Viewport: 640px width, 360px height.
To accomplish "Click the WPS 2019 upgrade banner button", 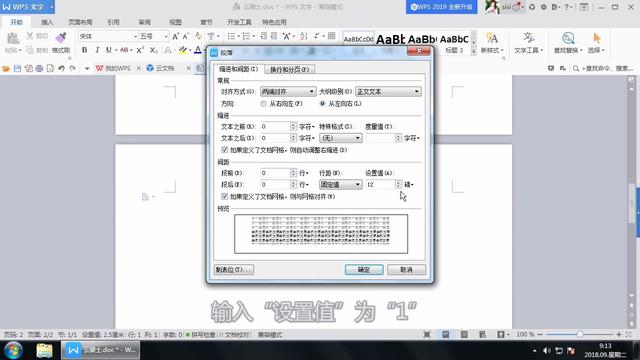I will point(441,7).
